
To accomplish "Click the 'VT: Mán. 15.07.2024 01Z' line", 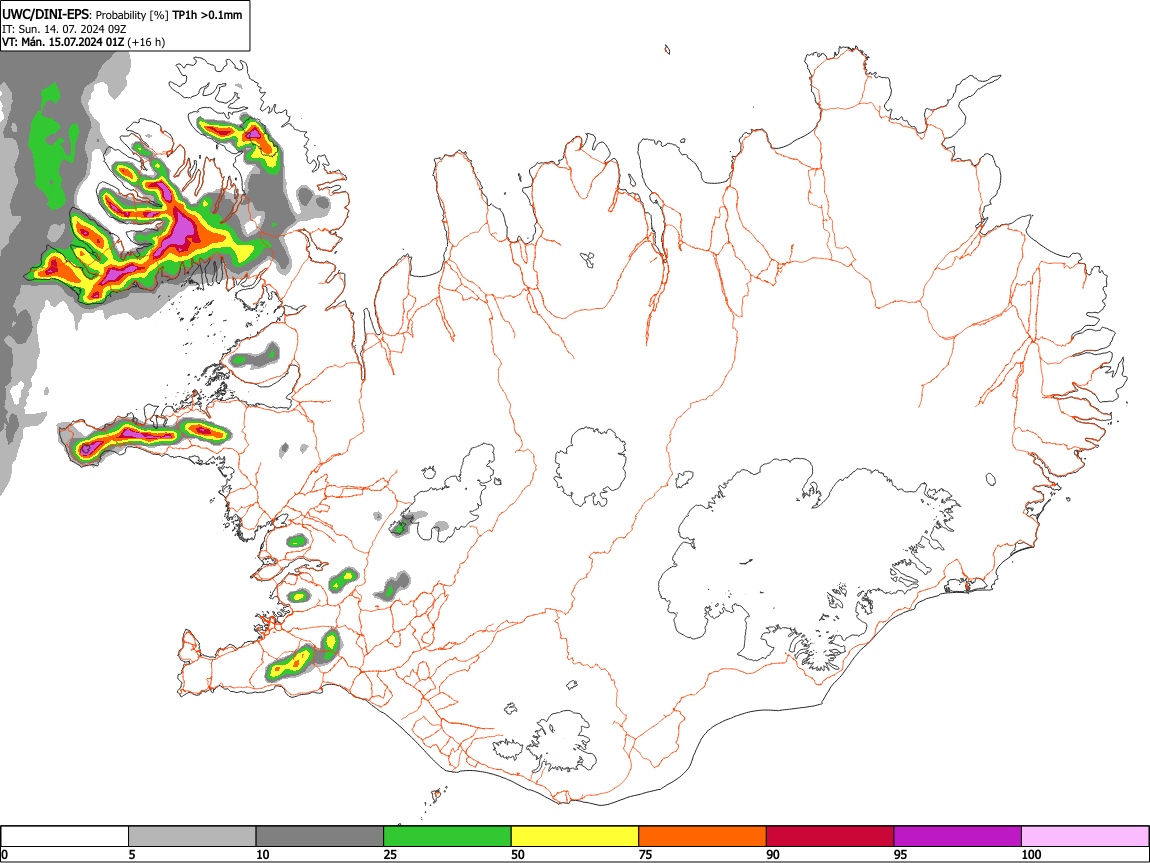I will [62, 42].
